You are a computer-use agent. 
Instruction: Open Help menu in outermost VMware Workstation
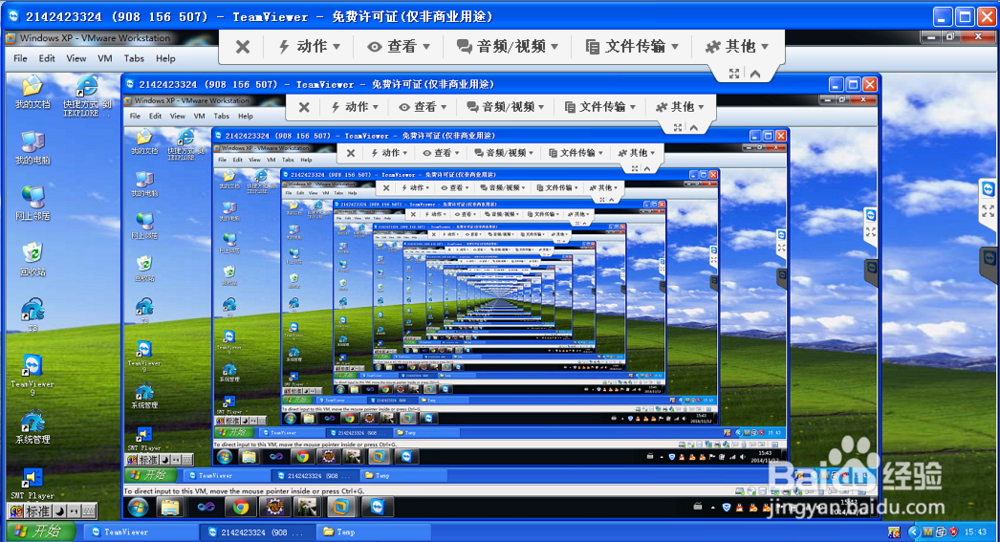click(165, 58)
